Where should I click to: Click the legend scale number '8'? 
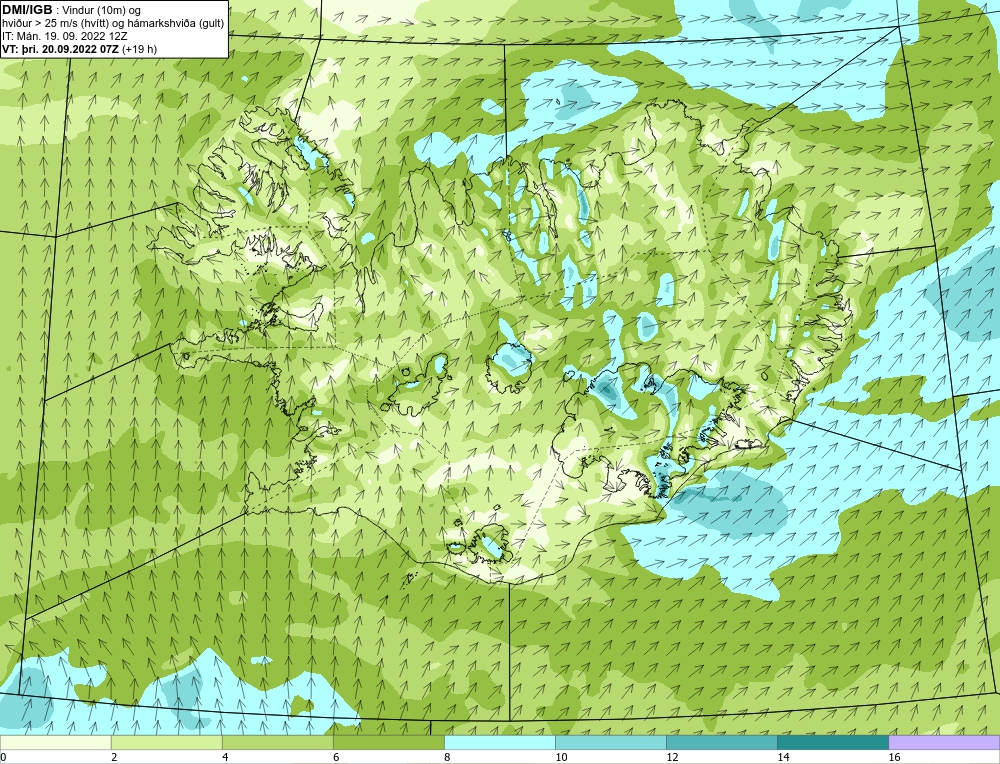tap(447, 757)
